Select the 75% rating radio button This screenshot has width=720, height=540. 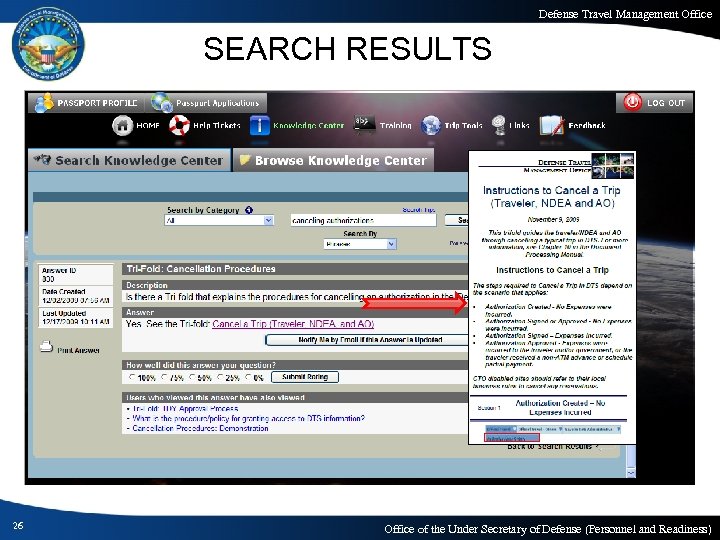(164, 377)
